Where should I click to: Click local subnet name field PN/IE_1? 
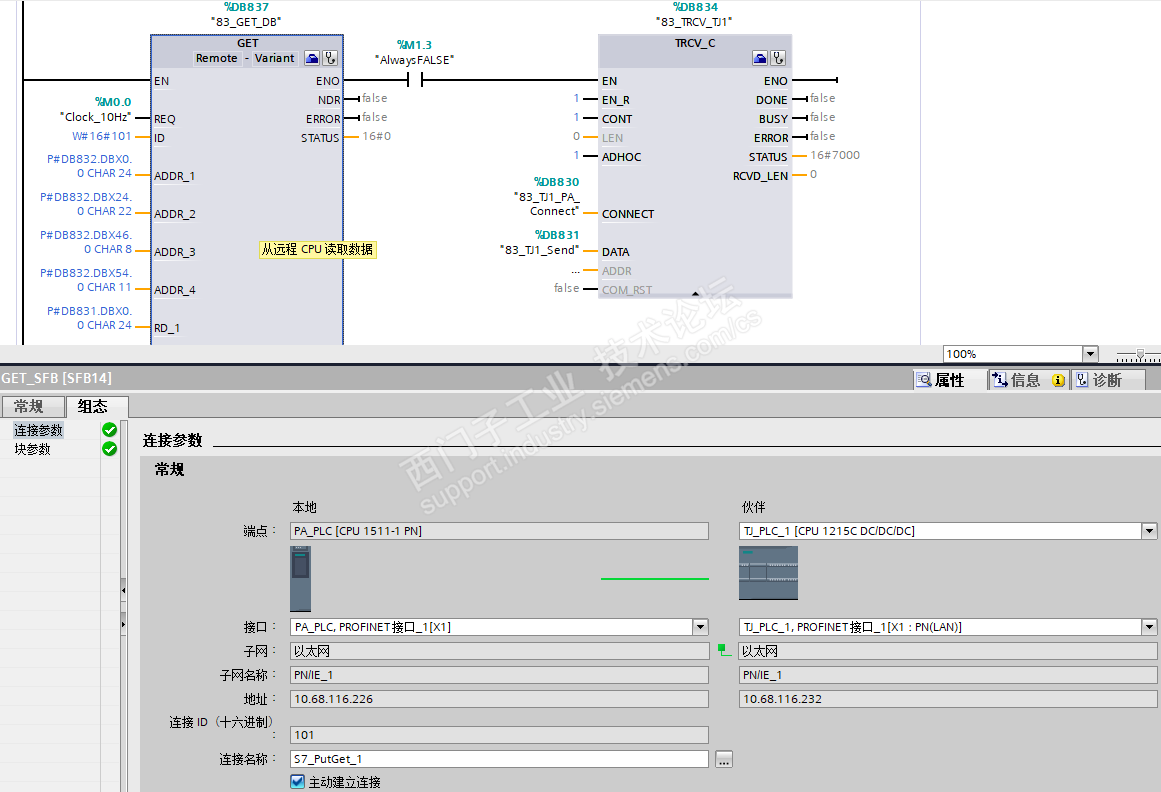tap(499, 675)
